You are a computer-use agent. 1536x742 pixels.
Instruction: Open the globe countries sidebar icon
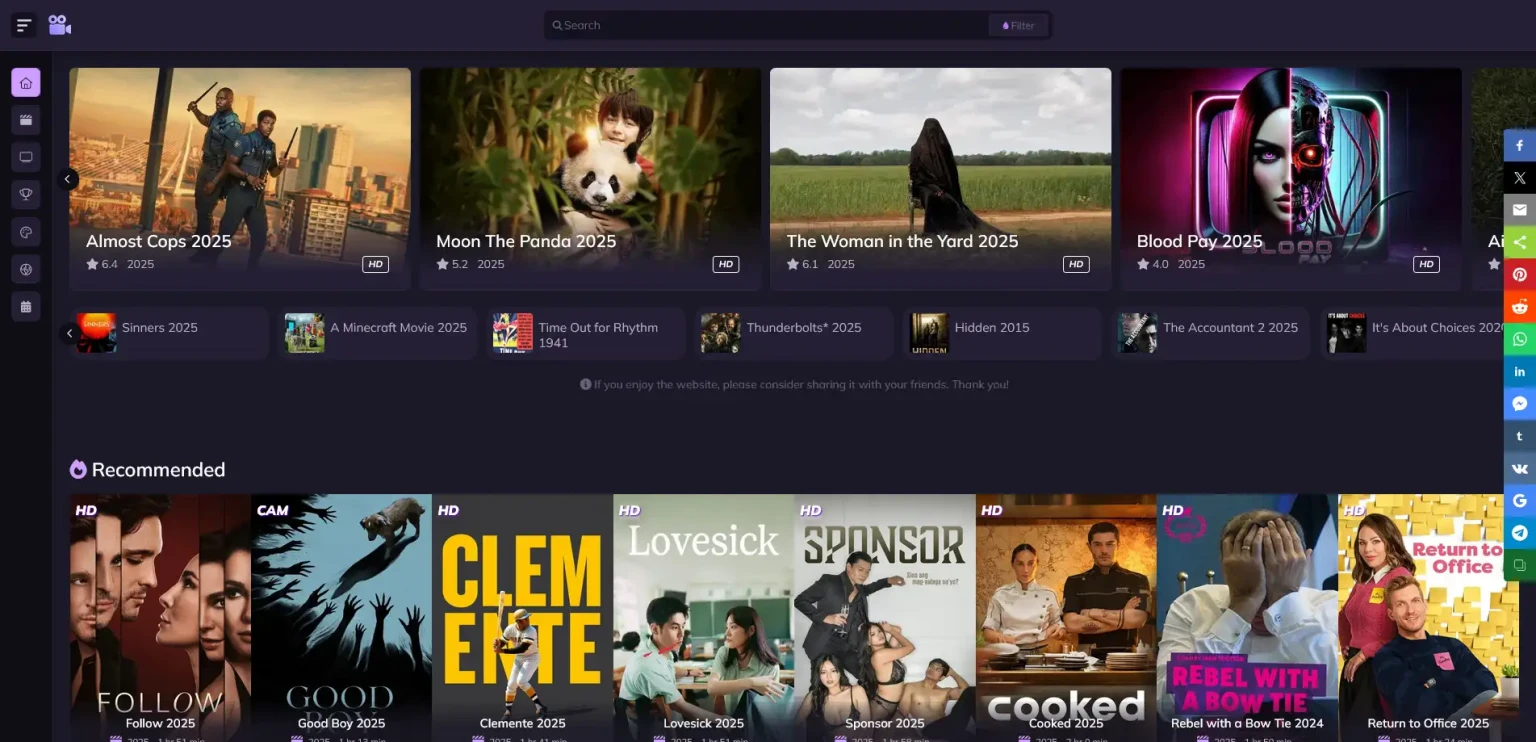pos(26,269)
